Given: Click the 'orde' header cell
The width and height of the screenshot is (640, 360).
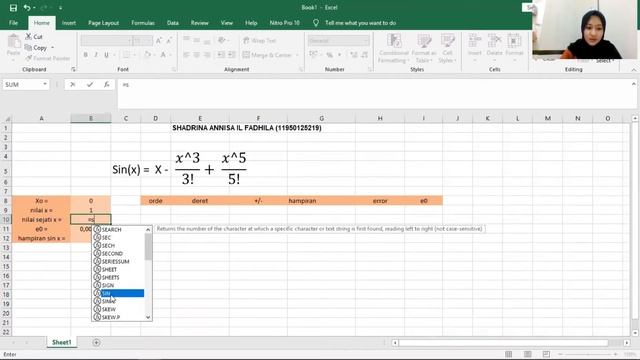Looking at the screenshot, I should [x=156, y=201].
